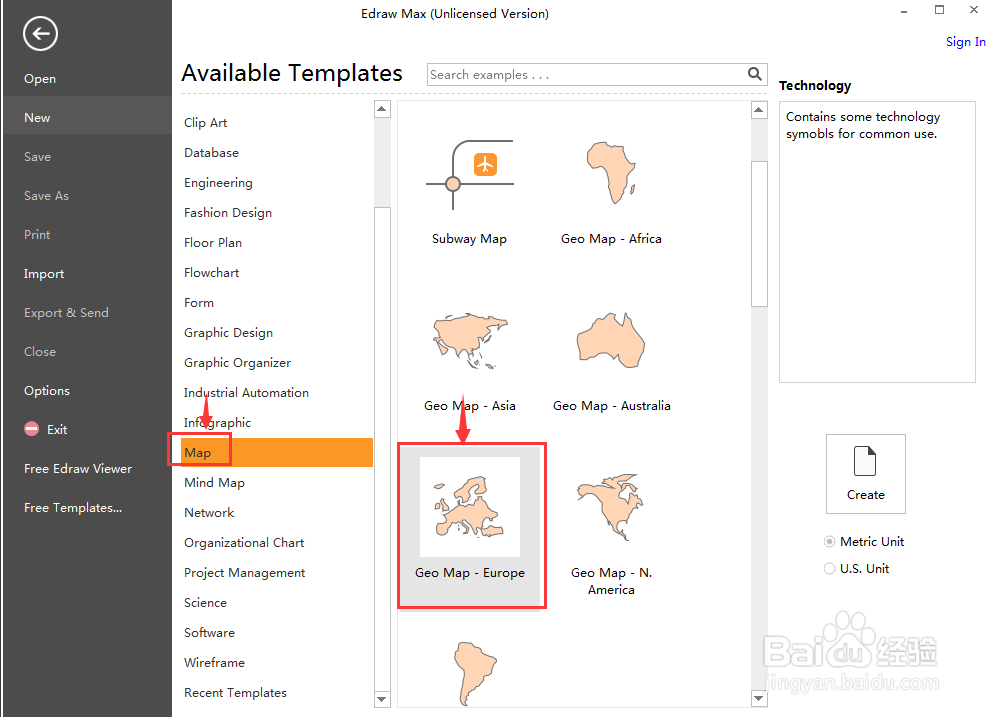Select the Graphic Organizer category

(237, 362)
